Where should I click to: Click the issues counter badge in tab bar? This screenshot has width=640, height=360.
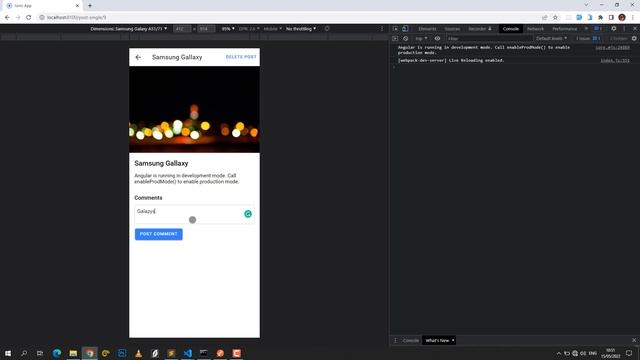pyautogui.click(x=598, y=29)
